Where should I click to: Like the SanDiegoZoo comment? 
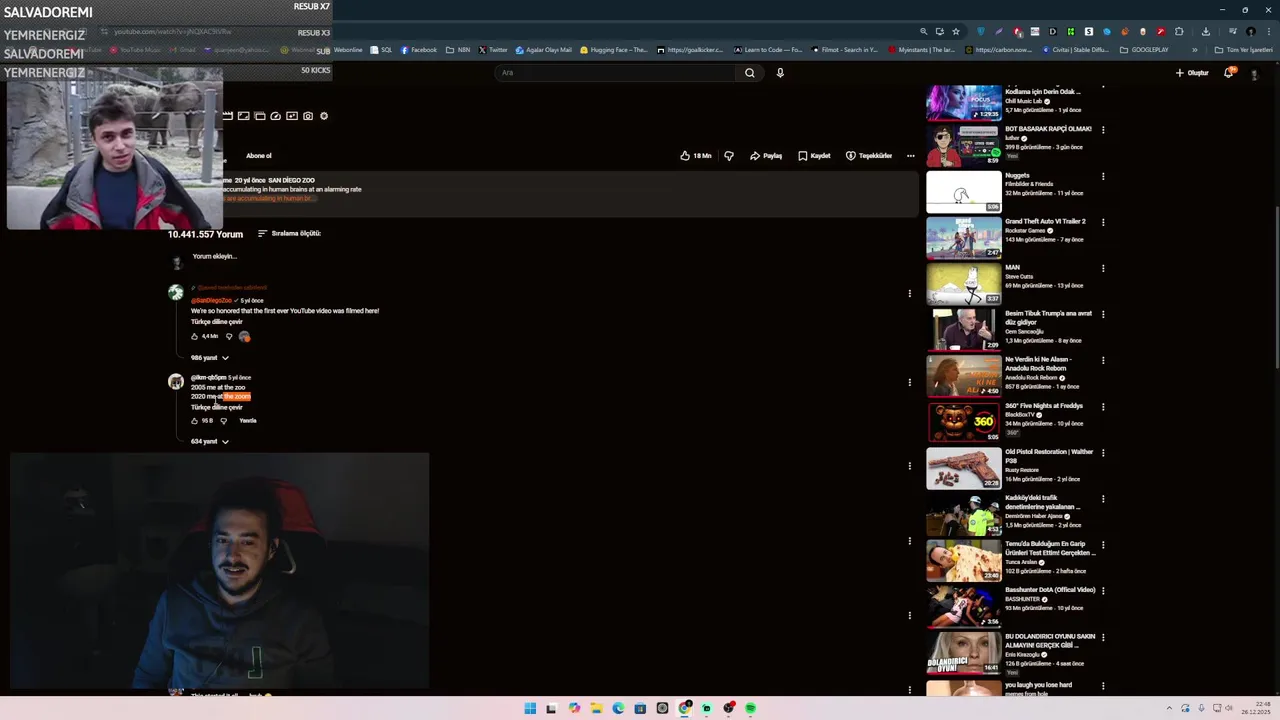[194, 336]
